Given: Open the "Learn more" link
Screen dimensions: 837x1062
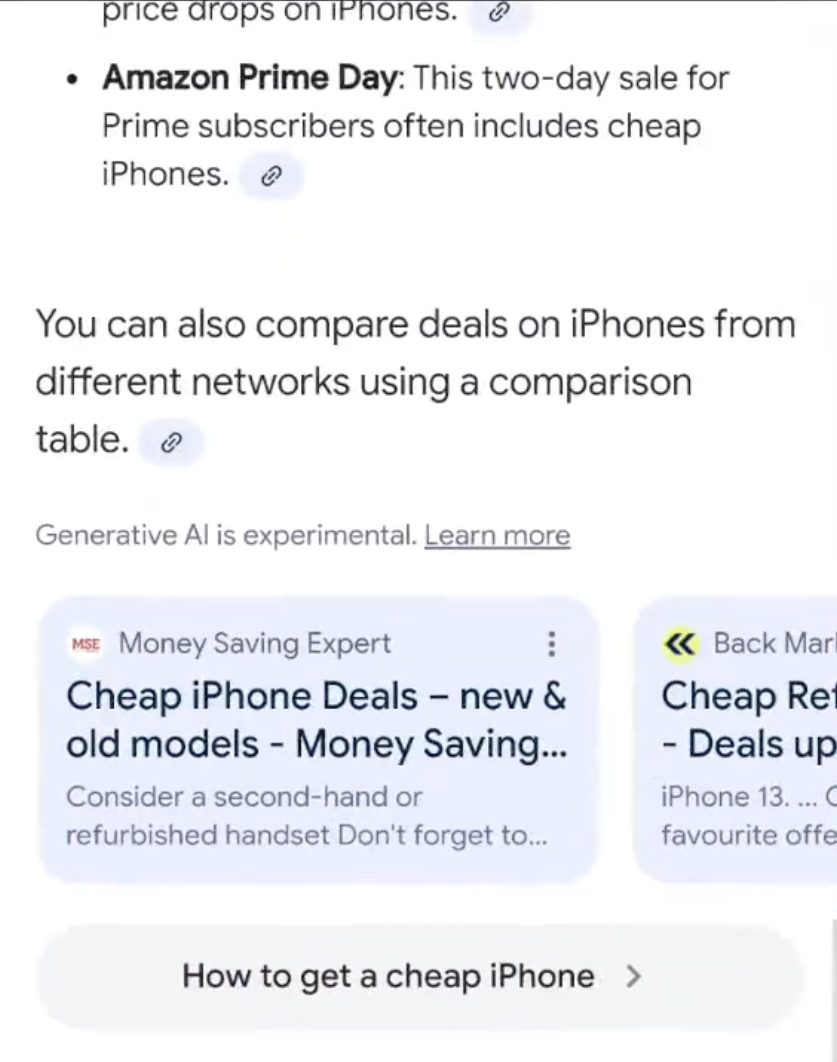Looking at the screenshot, I should [x=497, y=536].
